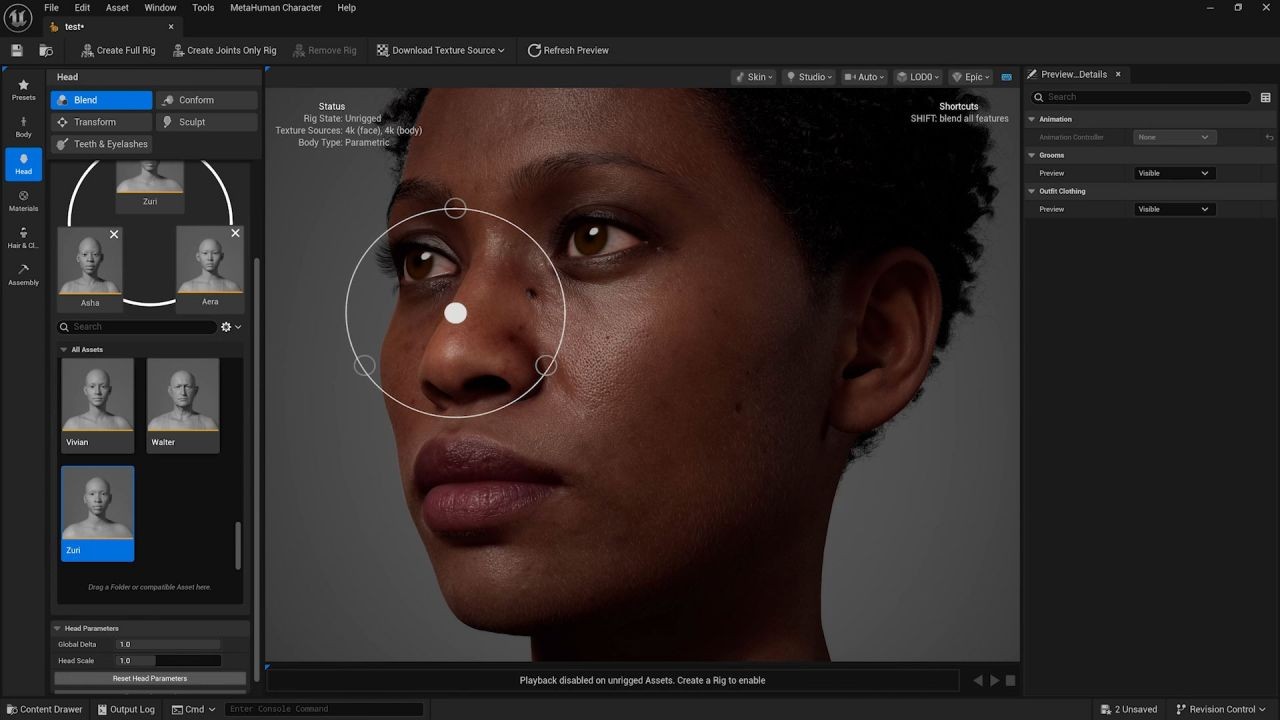The image size is (1280, 720).
Task: Open the Hair & Clothing sidebar panel
Action: 23,238
